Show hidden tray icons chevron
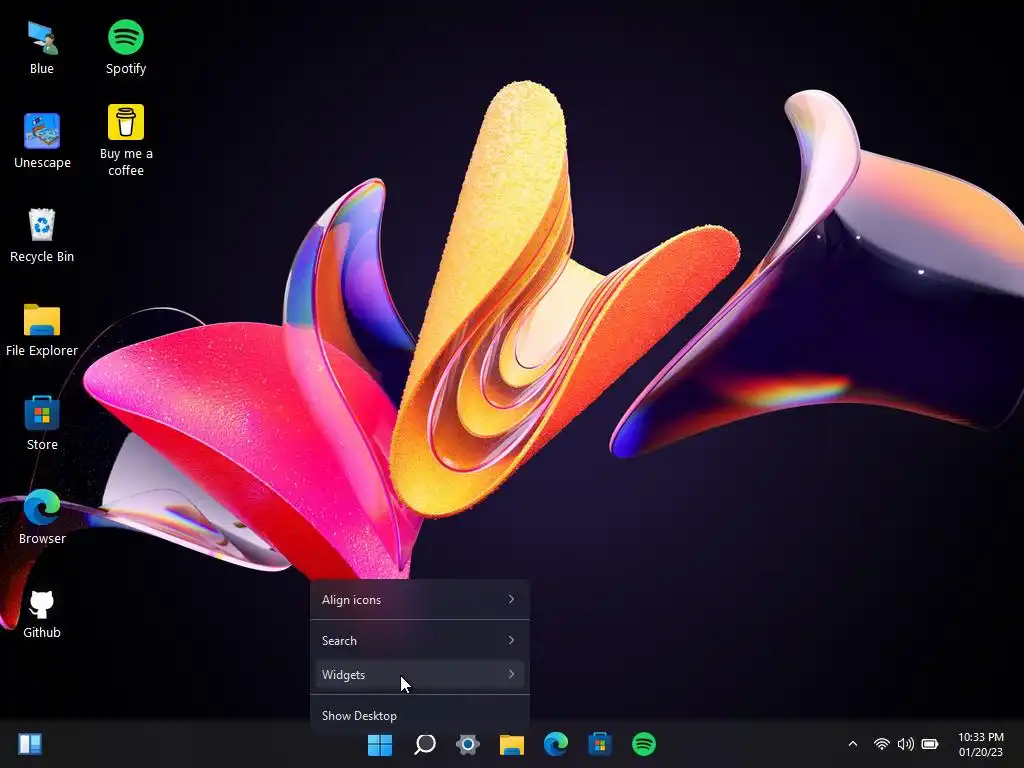Screen dimensions: 1024x768 point(852,744)
